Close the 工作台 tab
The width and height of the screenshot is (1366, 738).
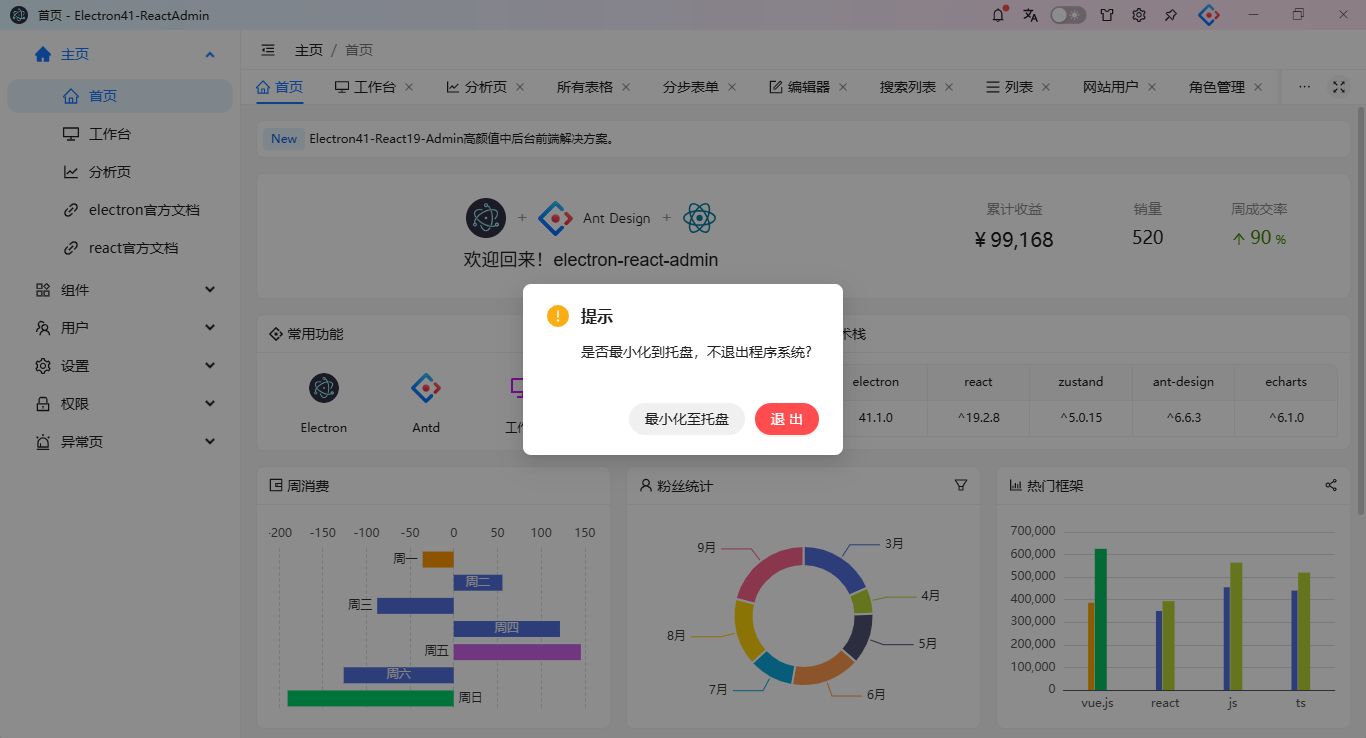pos(409,87)
